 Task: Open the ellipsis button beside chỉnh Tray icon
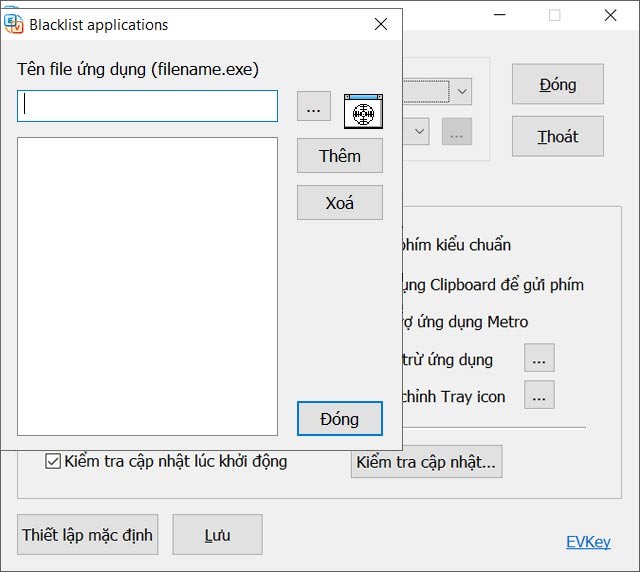[539, 395]
